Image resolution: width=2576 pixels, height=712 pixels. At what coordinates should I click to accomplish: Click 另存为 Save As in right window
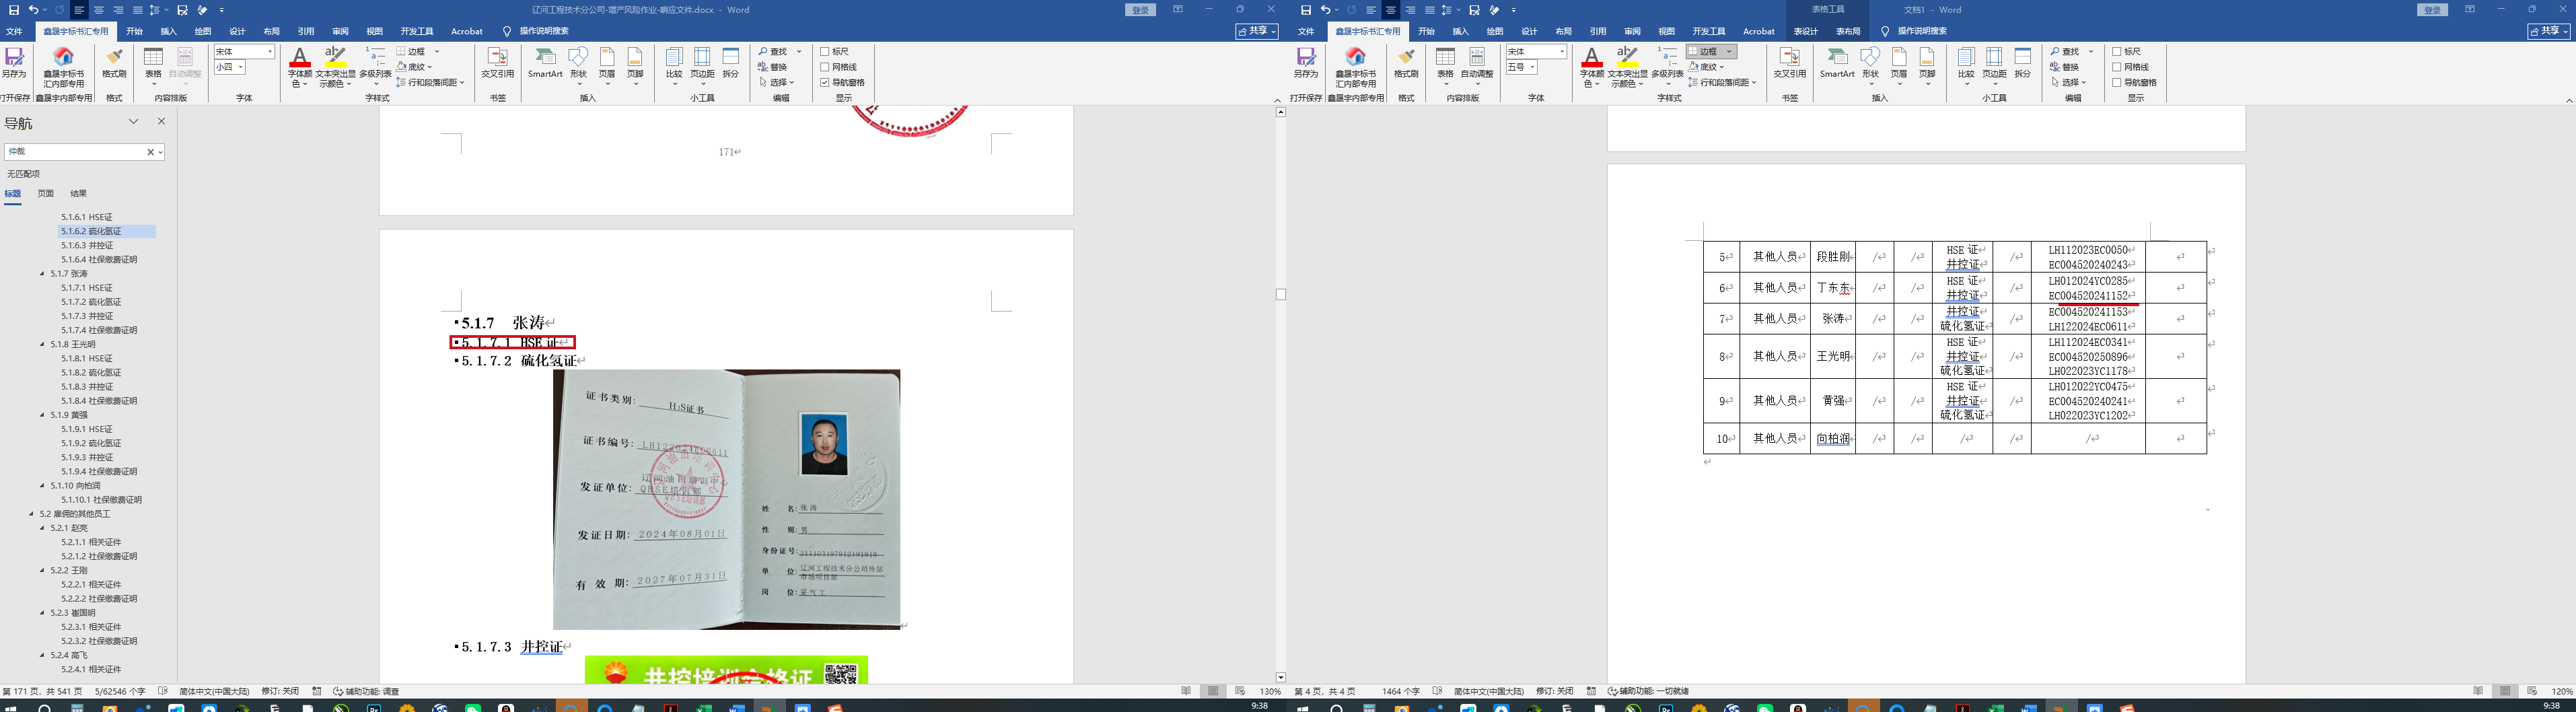coord(1306,63)
